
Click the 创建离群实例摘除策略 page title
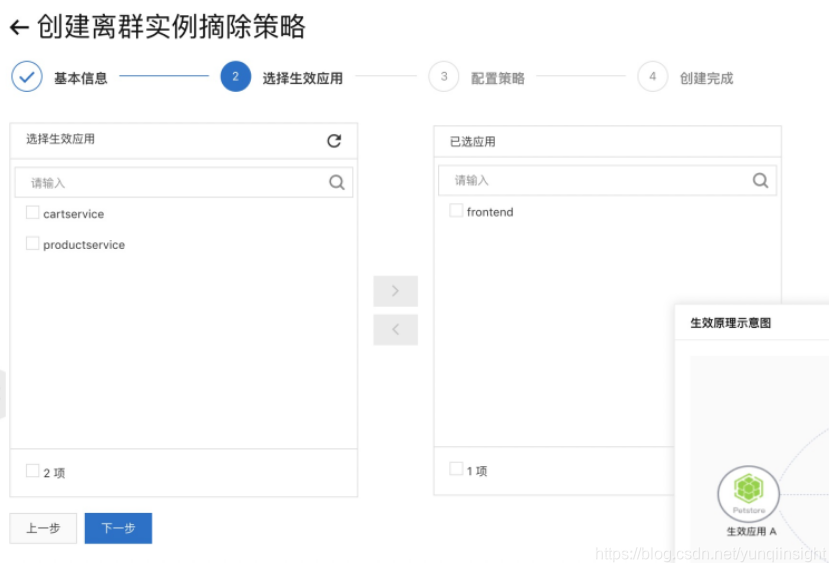tap(171, 27)
